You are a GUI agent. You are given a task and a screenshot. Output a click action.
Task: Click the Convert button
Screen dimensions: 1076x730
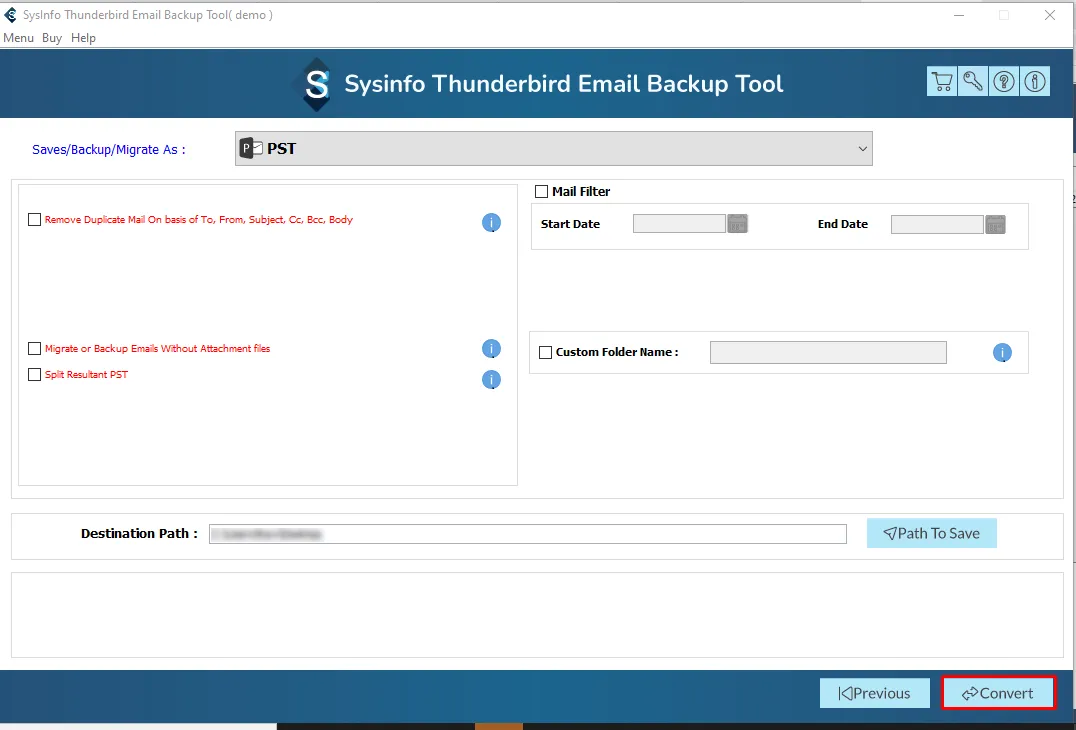998,693
